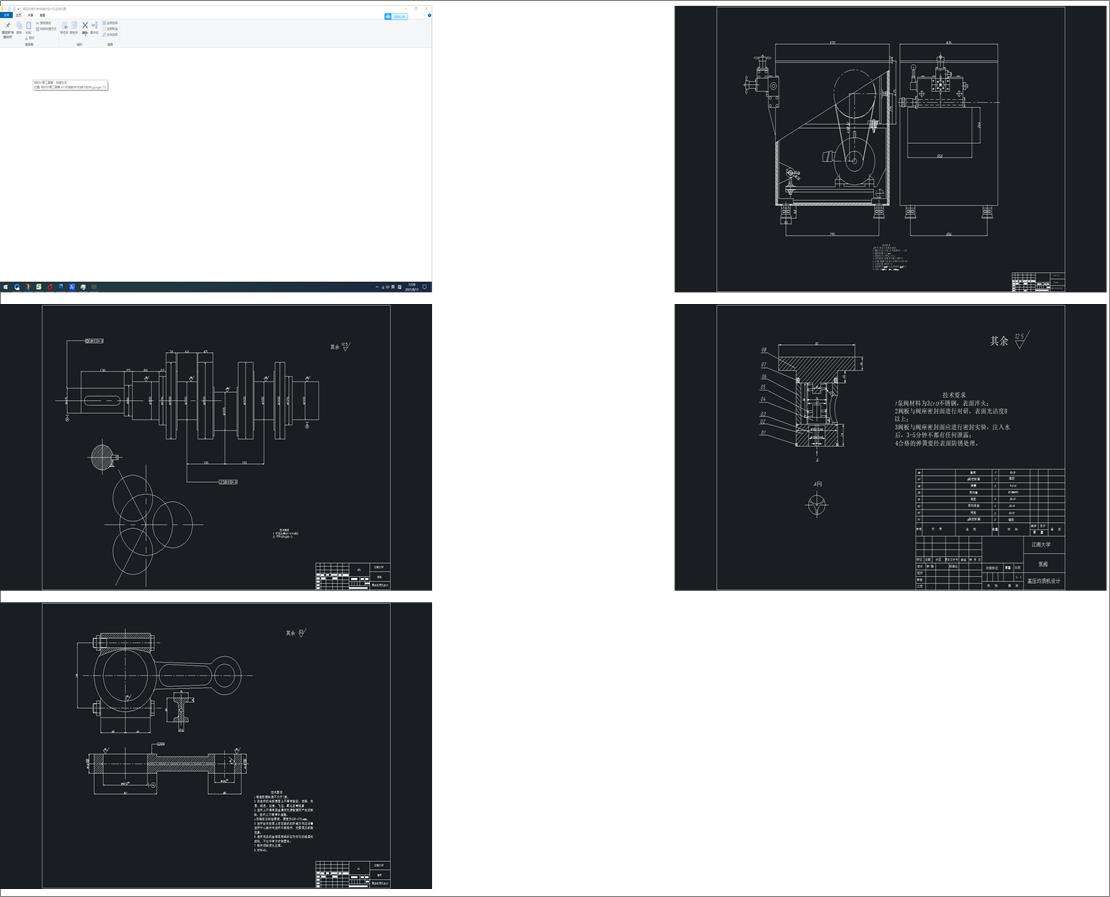This screenshot has height=897, width=1110.
Task: Click the Rename icon in ribbon
Action: [x=94, y=28]
